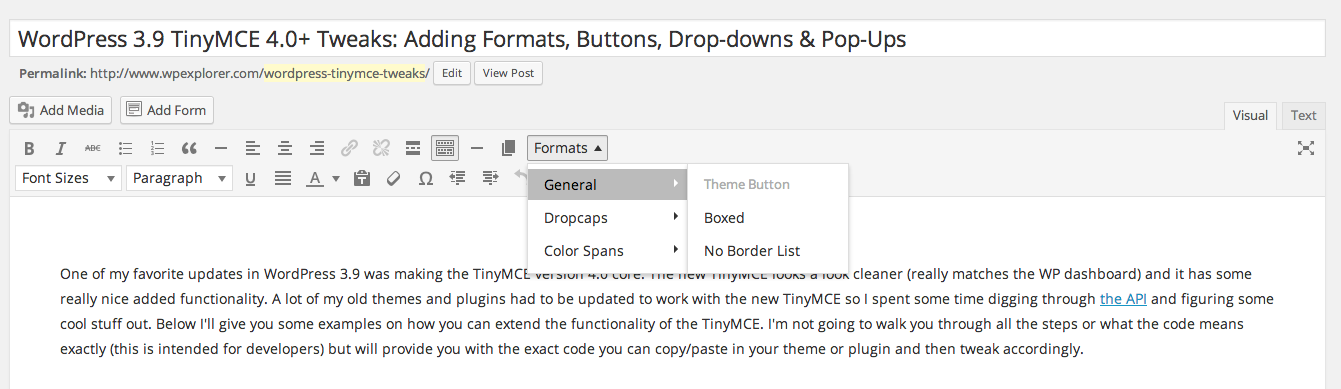Open the Formats dropdown
Image resolution: width=1341 pixels, height=389 pixels.
coord(568,148)
